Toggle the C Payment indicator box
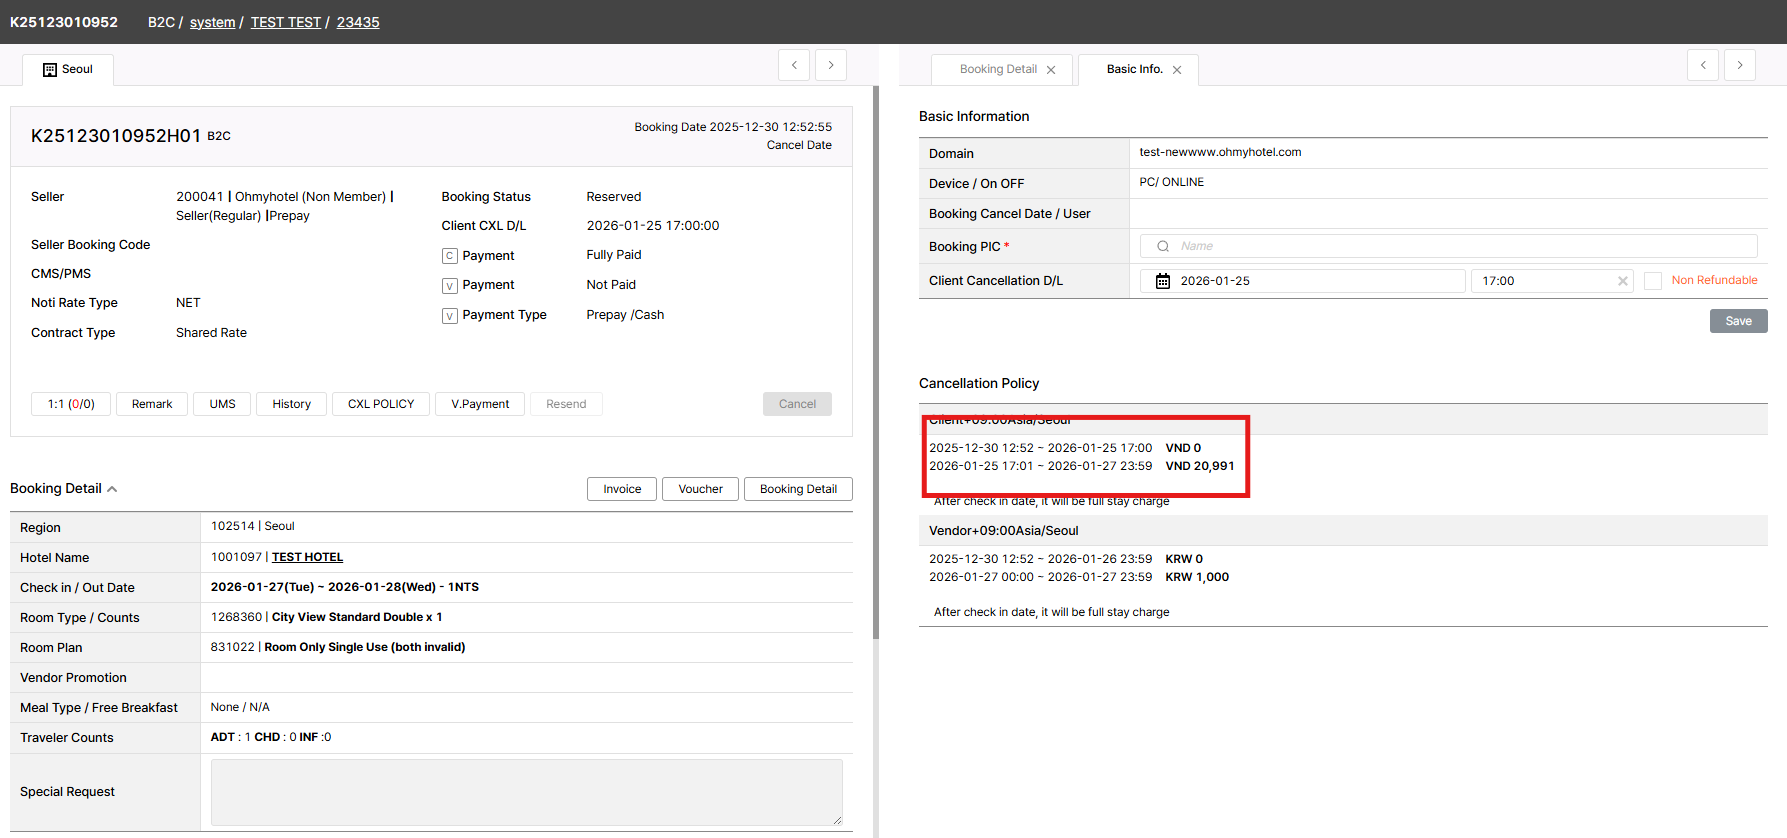The width and height of the screenshot is (1787, 838). click(450, 256)
